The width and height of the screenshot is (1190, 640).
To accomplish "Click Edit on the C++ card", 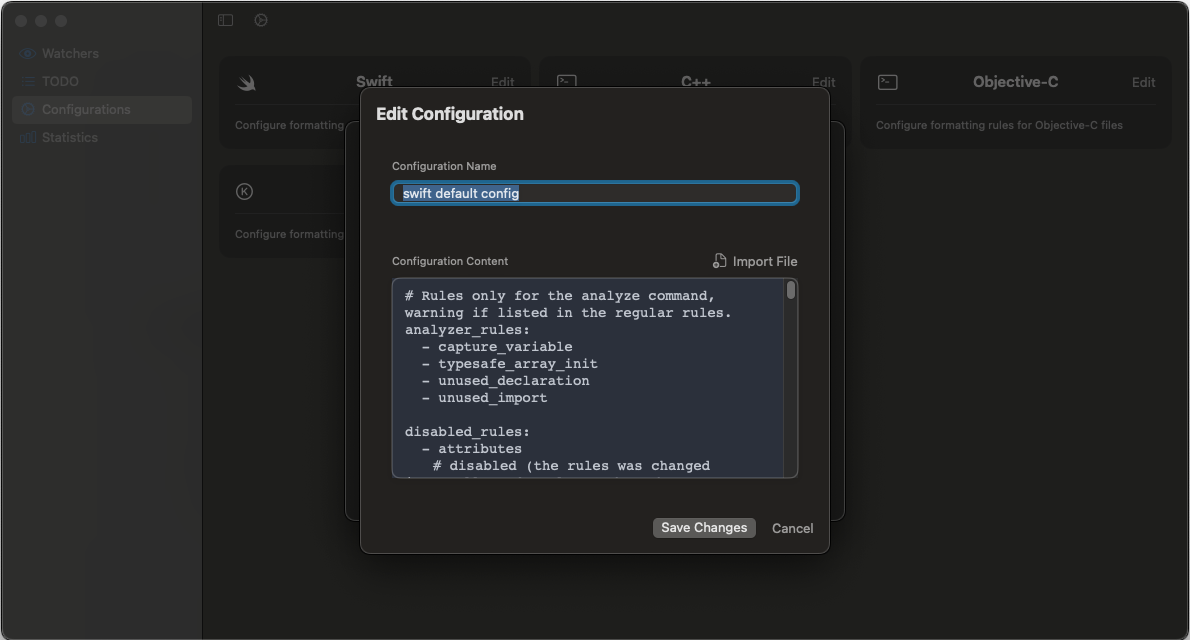I will pos(823,82).
